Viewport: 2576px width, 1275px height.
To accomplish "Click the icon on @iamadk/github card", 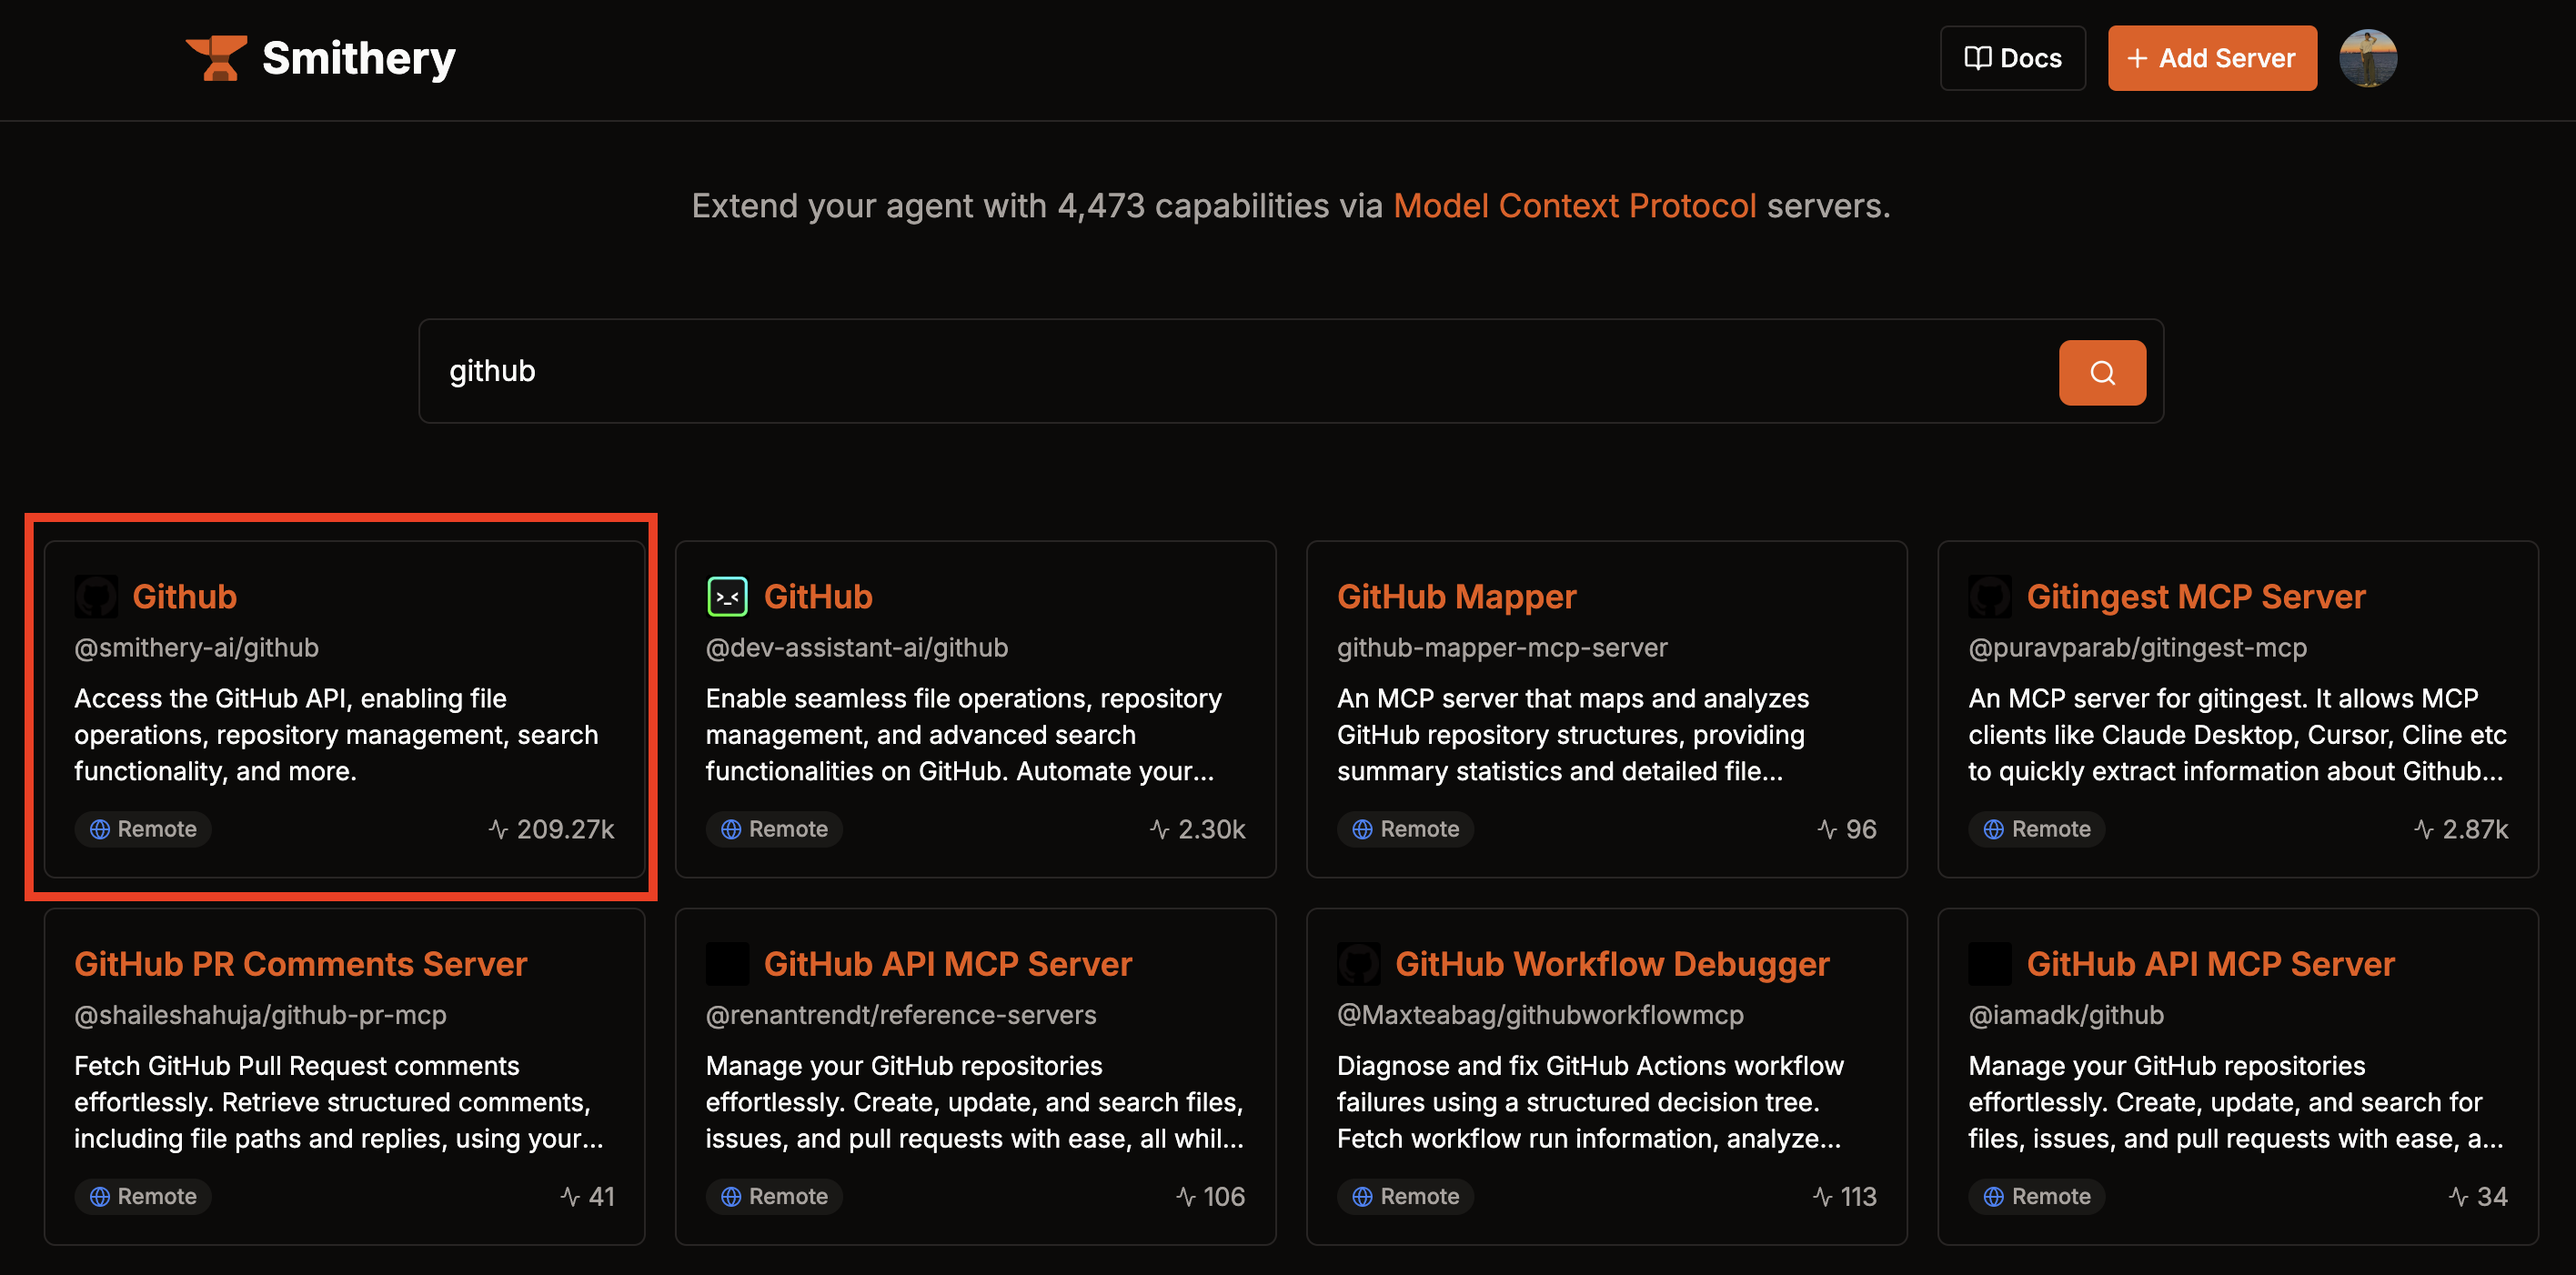I will [1990, 964].
